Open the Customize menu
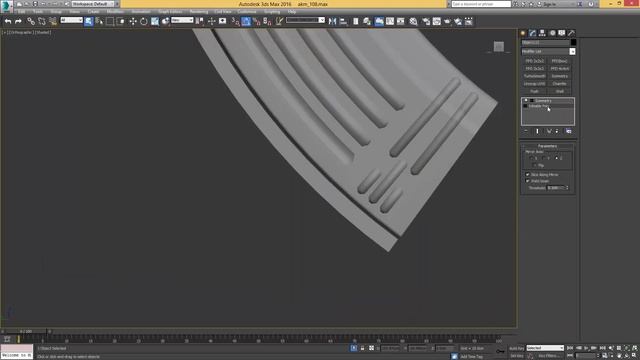 (x=247, y=12)
